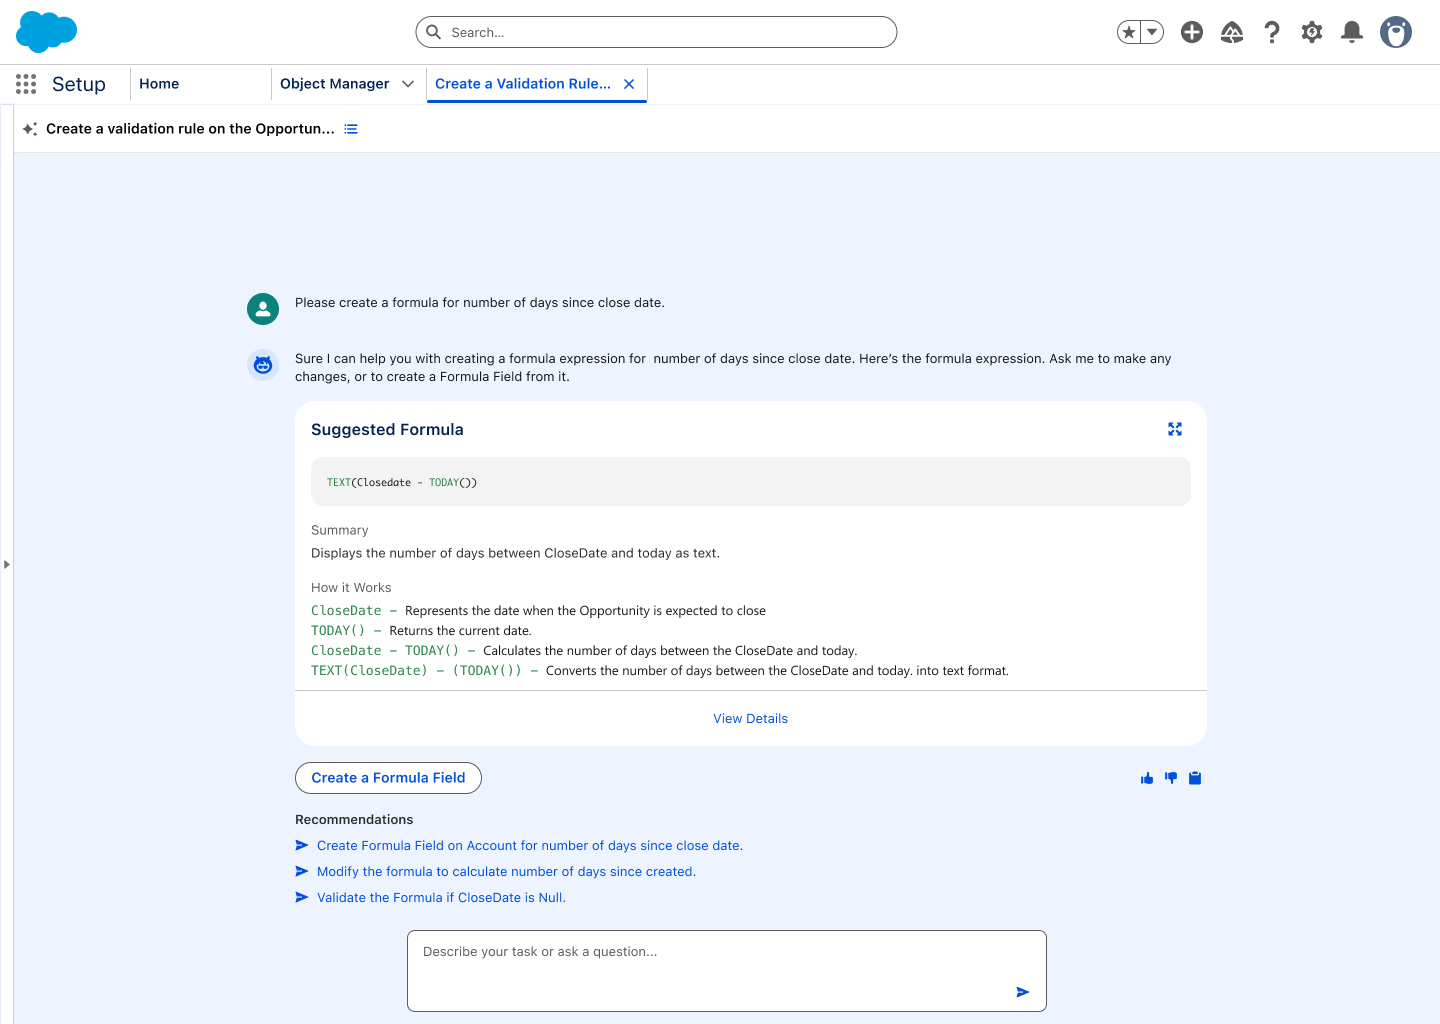Choose the Validate the Formula recommendation

pos(441,898)
